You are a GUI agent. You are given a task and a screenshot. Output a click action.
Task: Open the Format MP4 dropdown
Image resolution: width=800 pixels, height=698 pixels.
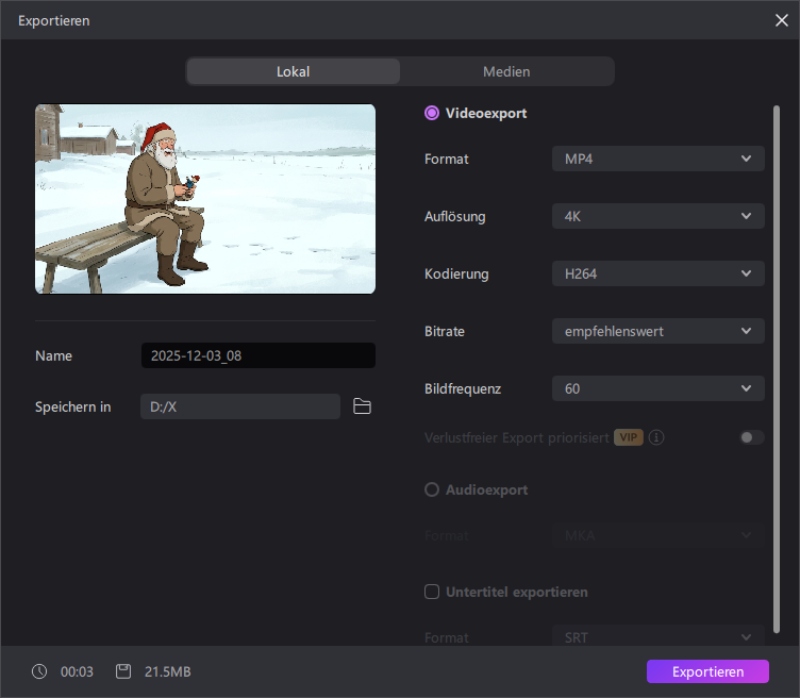coord(657,158)
